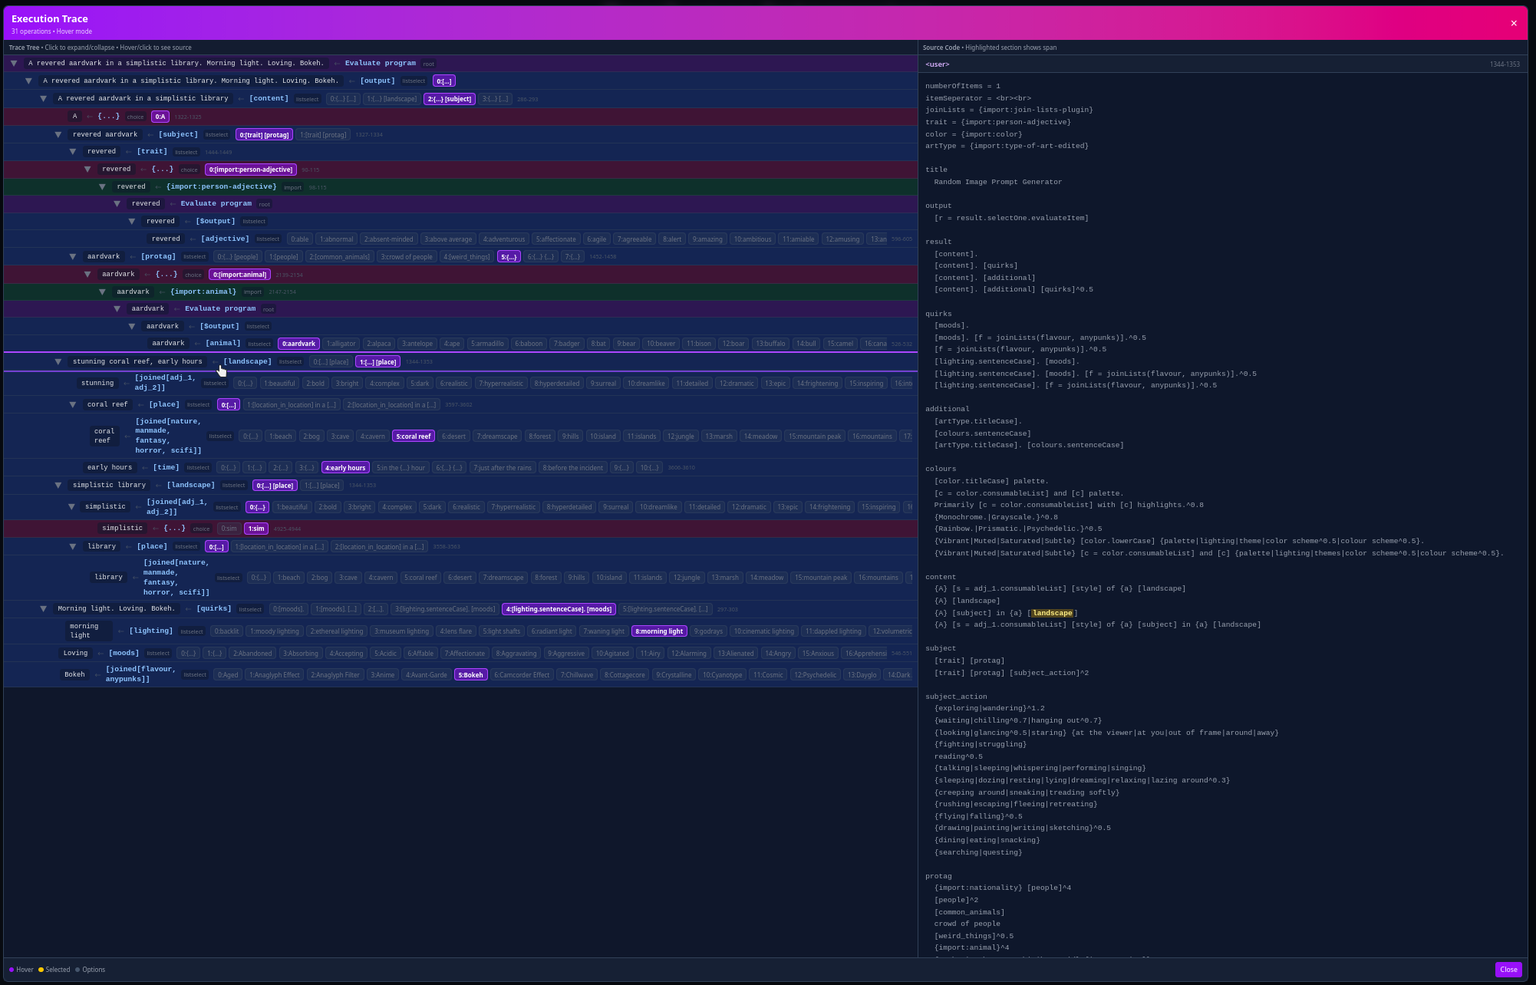Click highlighted landscape word in source code
This screenshot has height=985, width=1536.
[x=1052, y=613]
